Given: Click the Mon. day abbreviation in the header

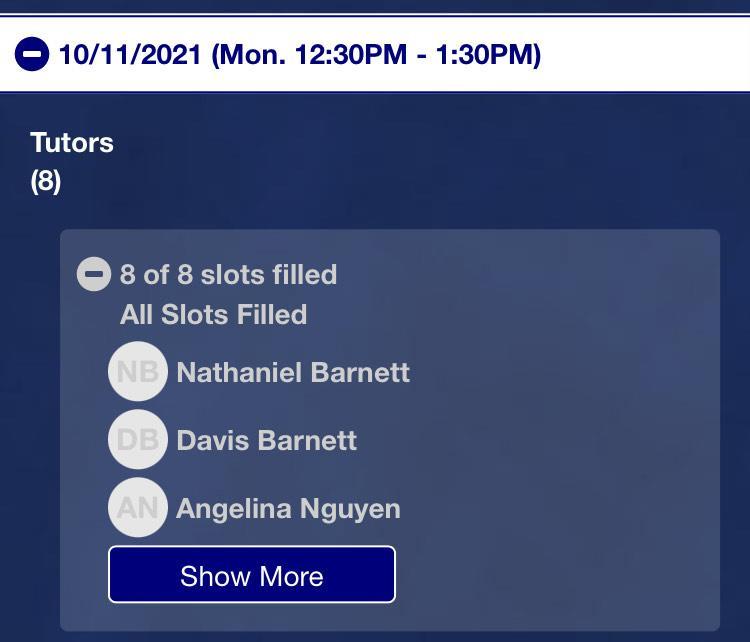Looking at the screenshot, I should click(248, 54).
